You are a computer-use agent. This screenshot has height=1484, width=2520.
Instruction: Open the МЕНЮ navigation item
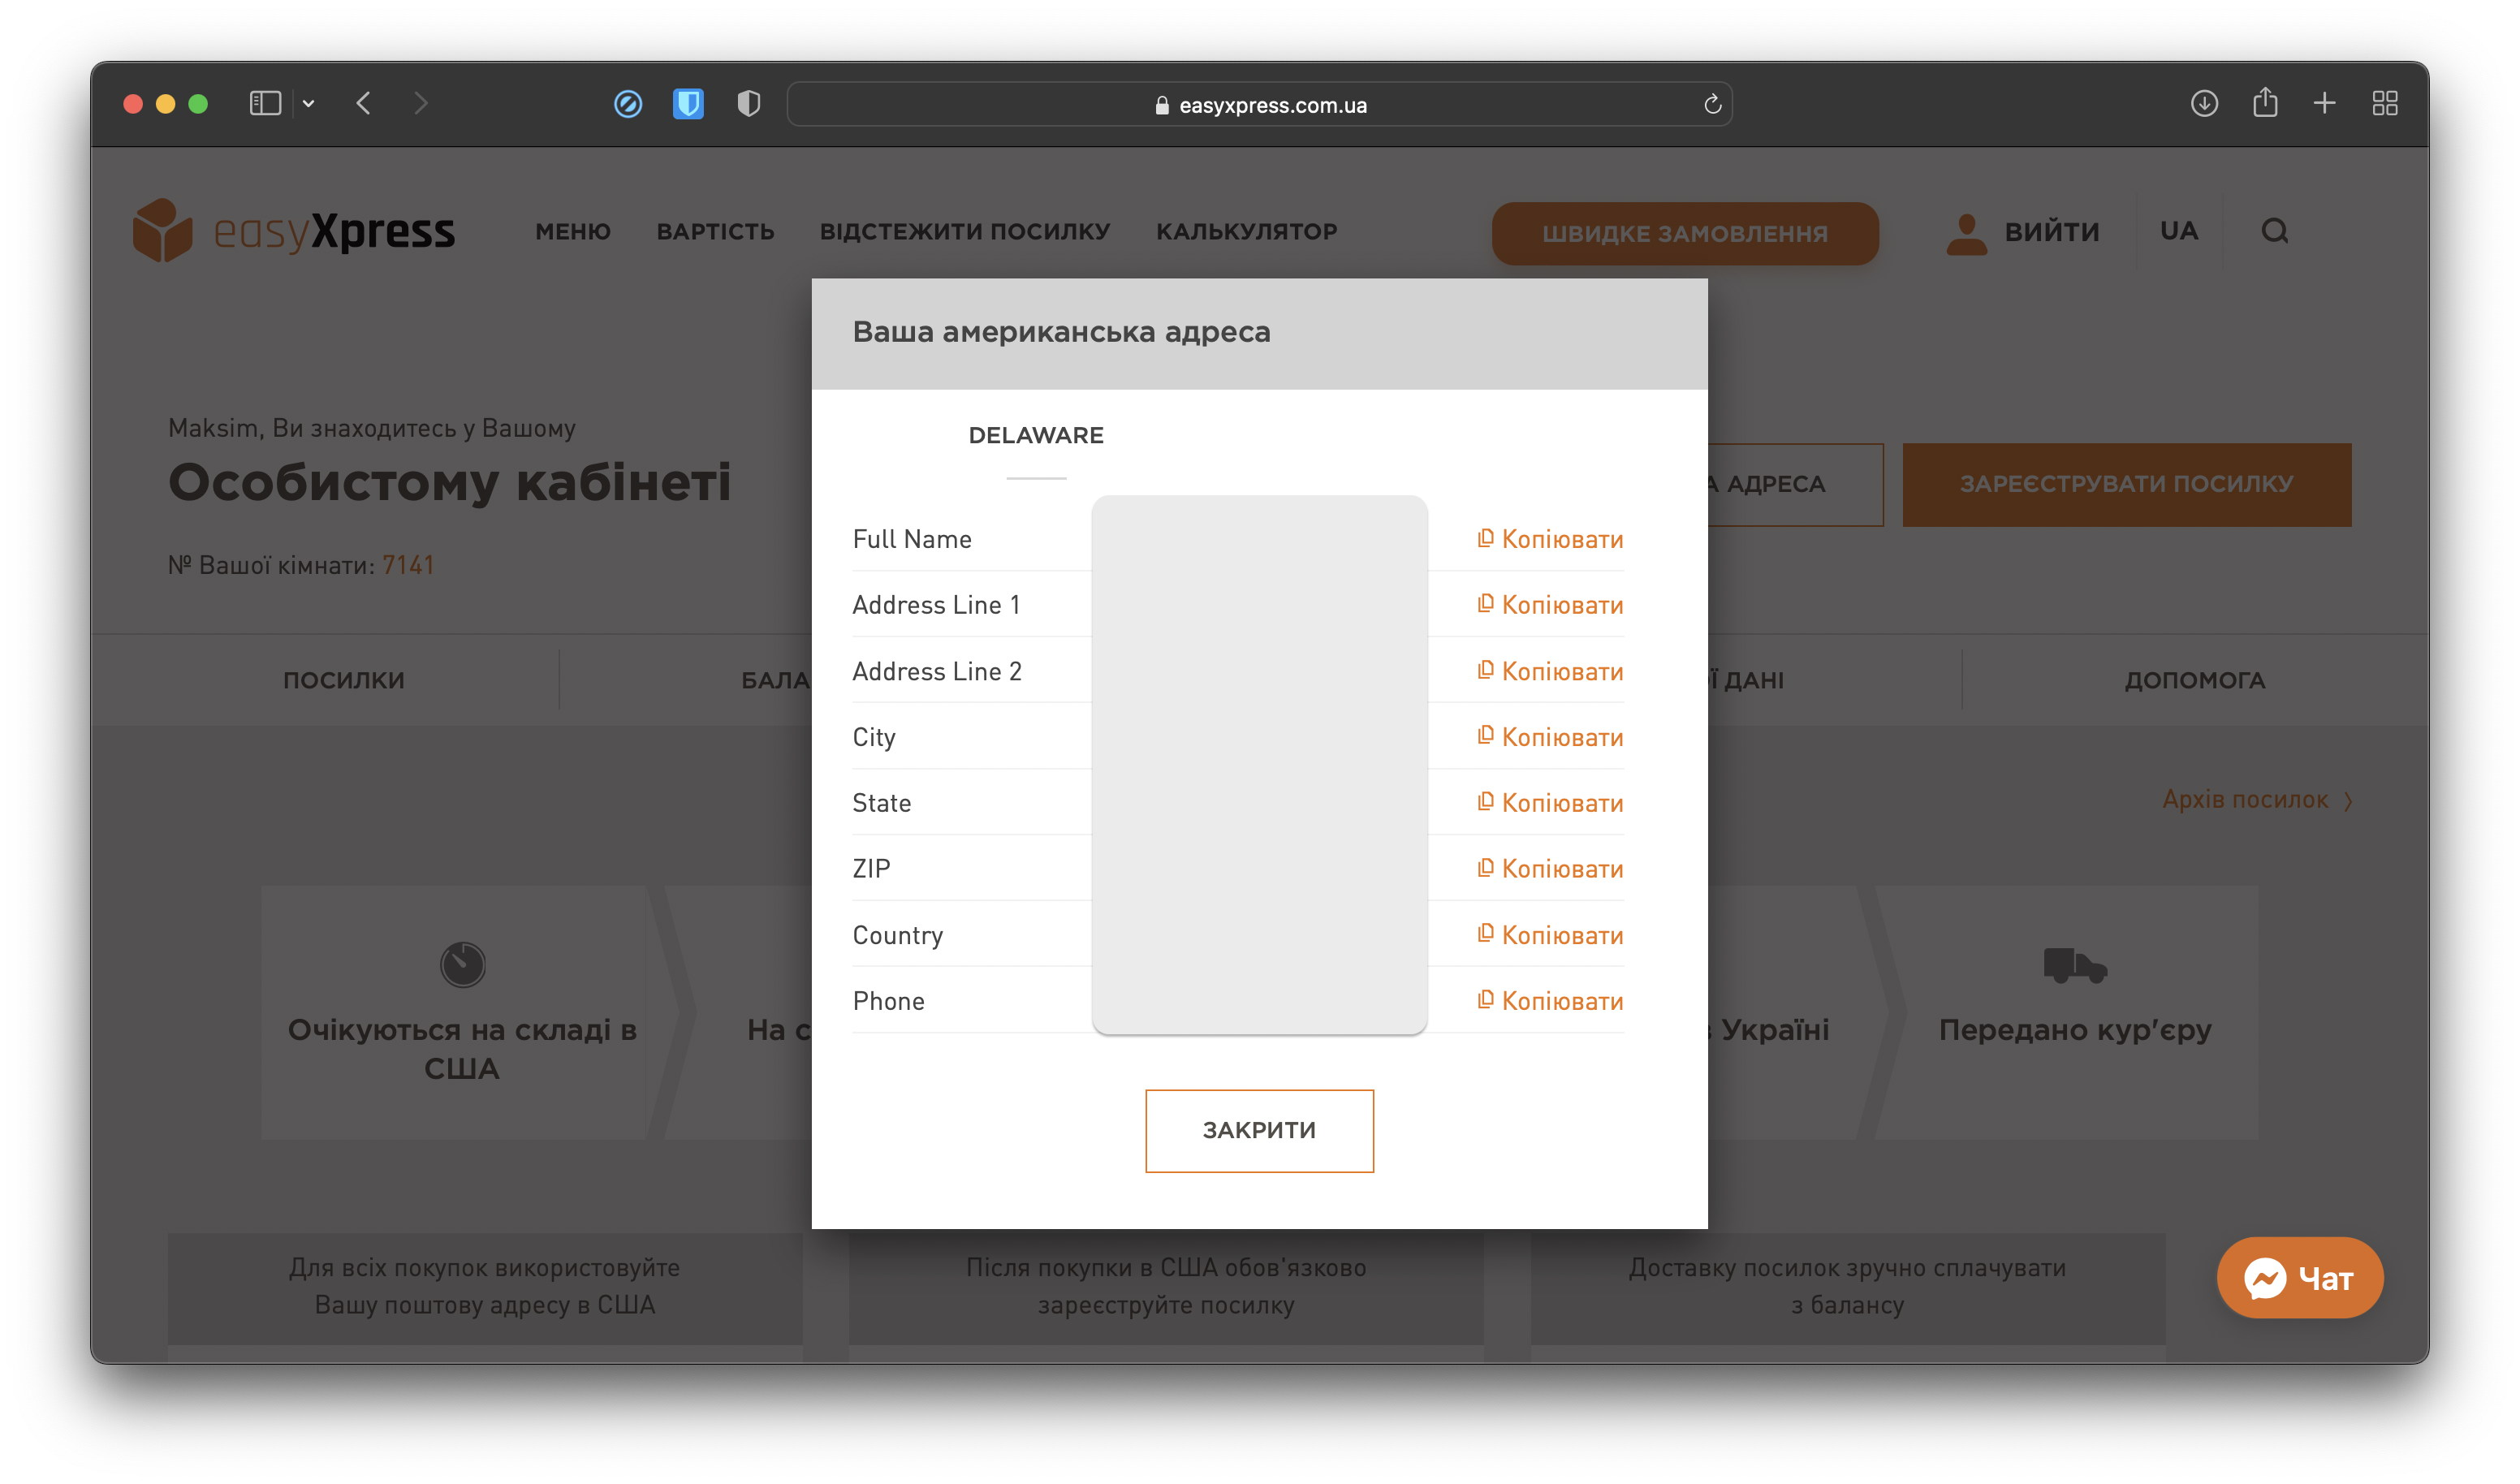click(x=573, y=232)
